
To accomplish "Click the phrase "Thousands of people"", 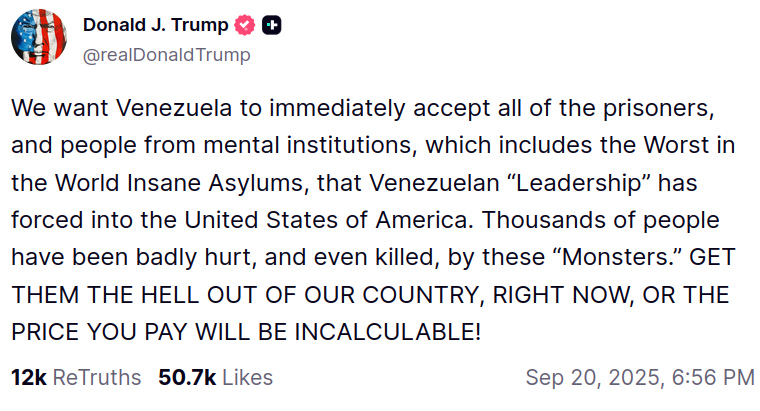I will tap(601, 220).
